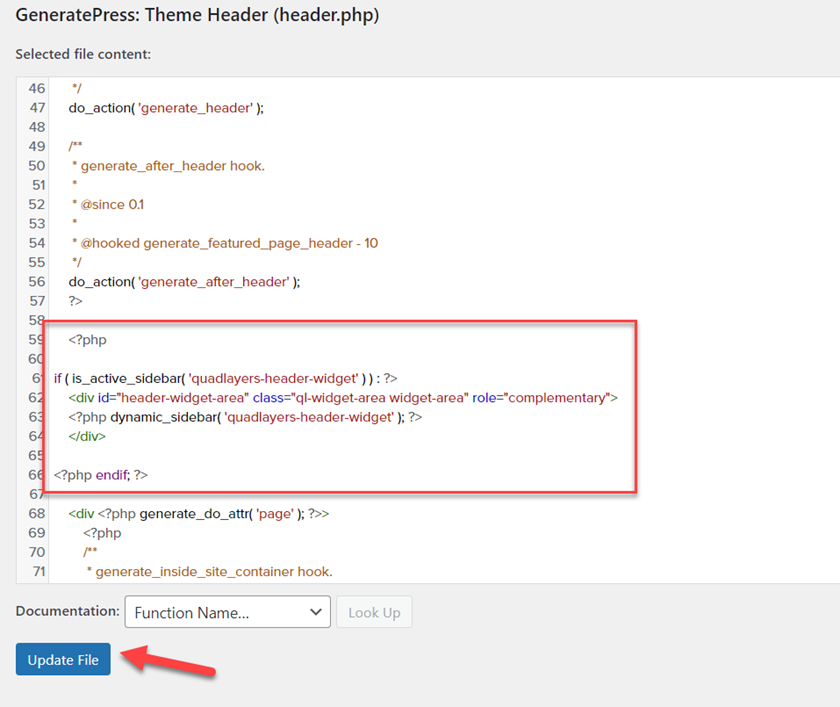Click the Documentation label
Viewport: 840px width, 707px height.
click(x=68, y=611)
